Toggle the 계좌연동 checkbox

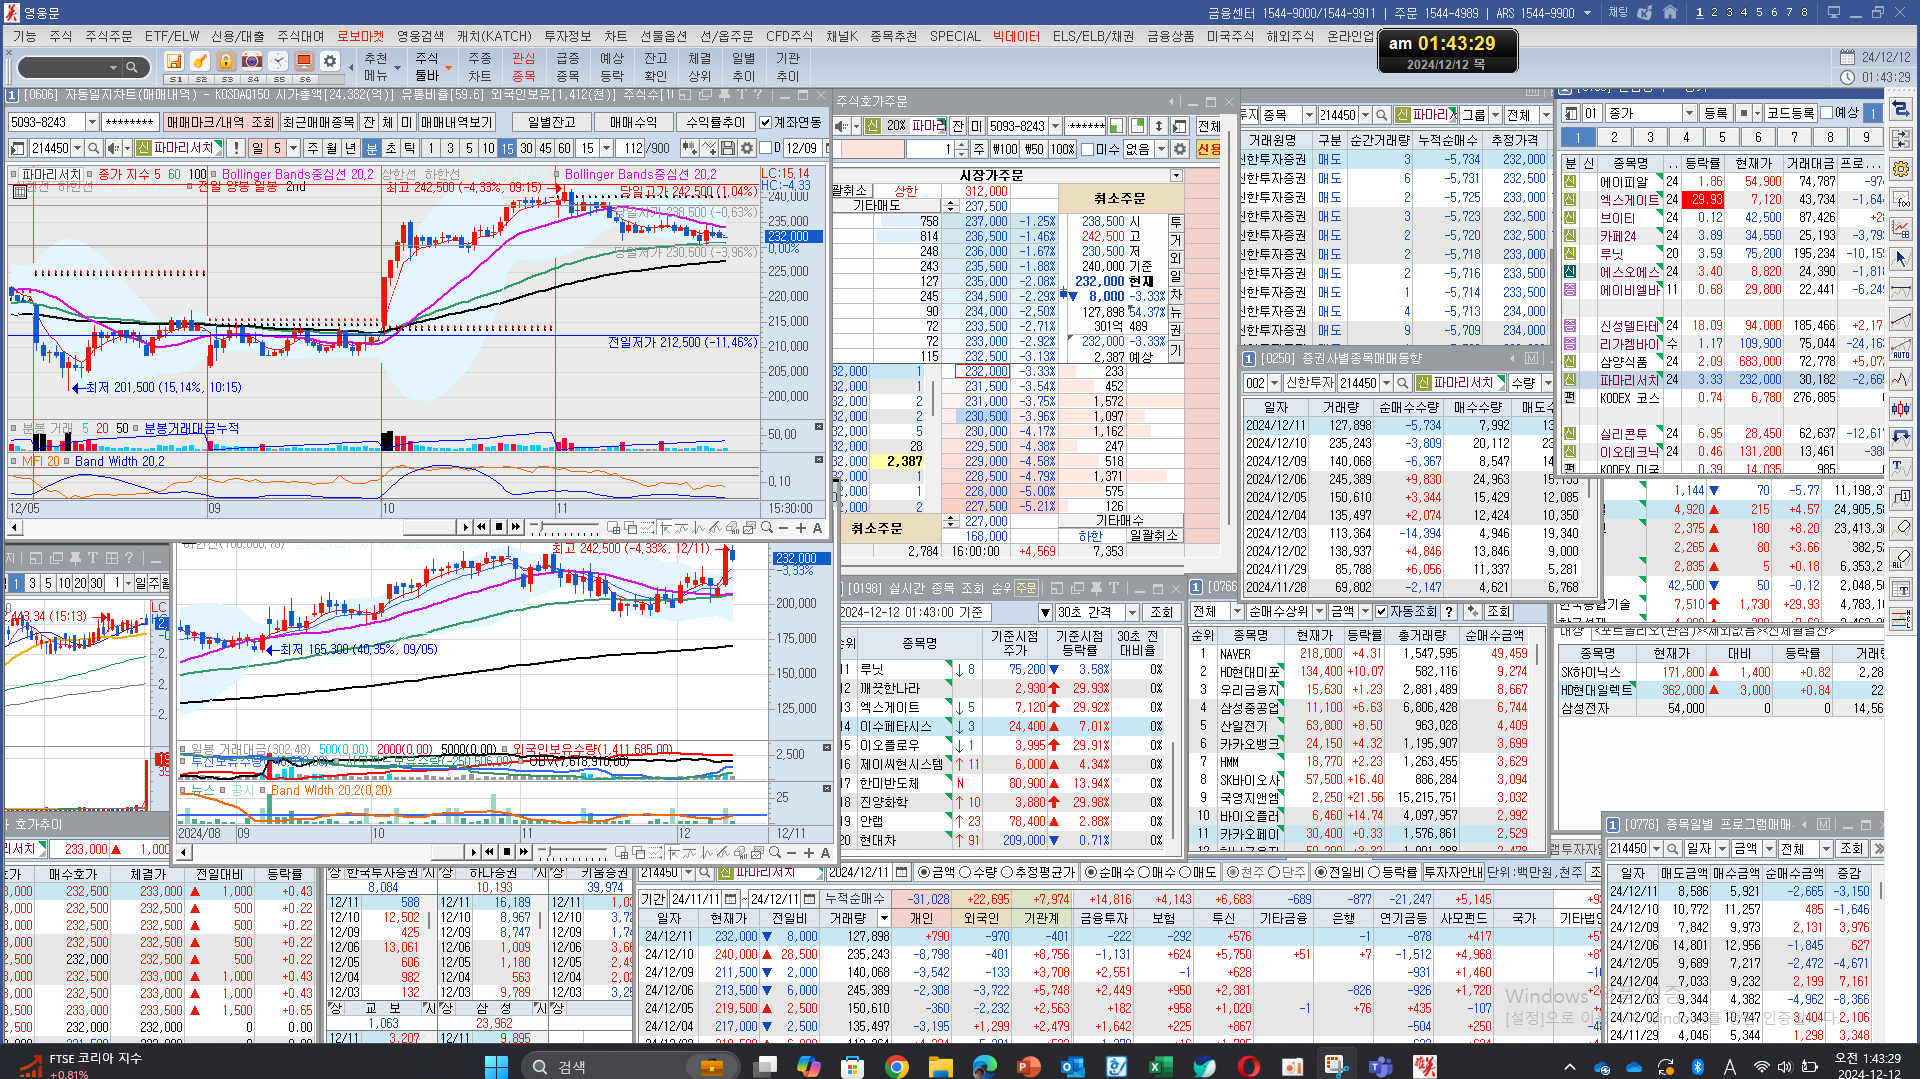[x=766, y=122]
